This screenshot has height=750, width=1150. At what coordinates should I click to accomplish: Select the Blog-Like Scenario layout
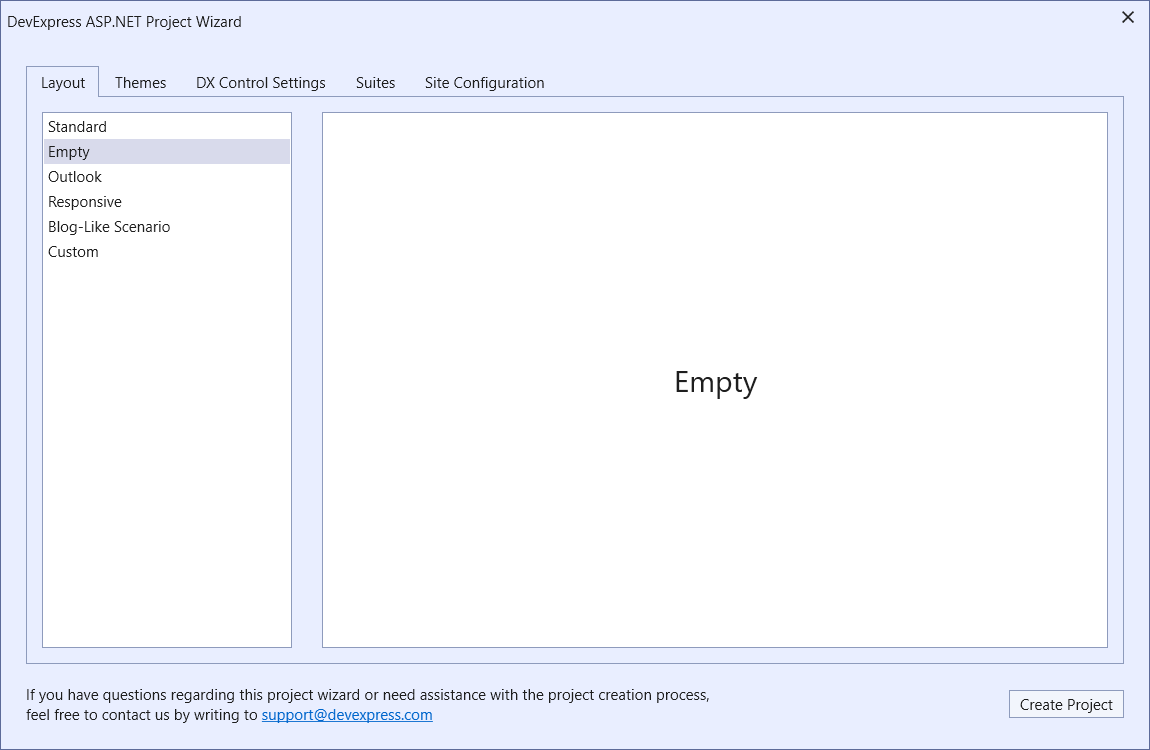tap(166, 227)
